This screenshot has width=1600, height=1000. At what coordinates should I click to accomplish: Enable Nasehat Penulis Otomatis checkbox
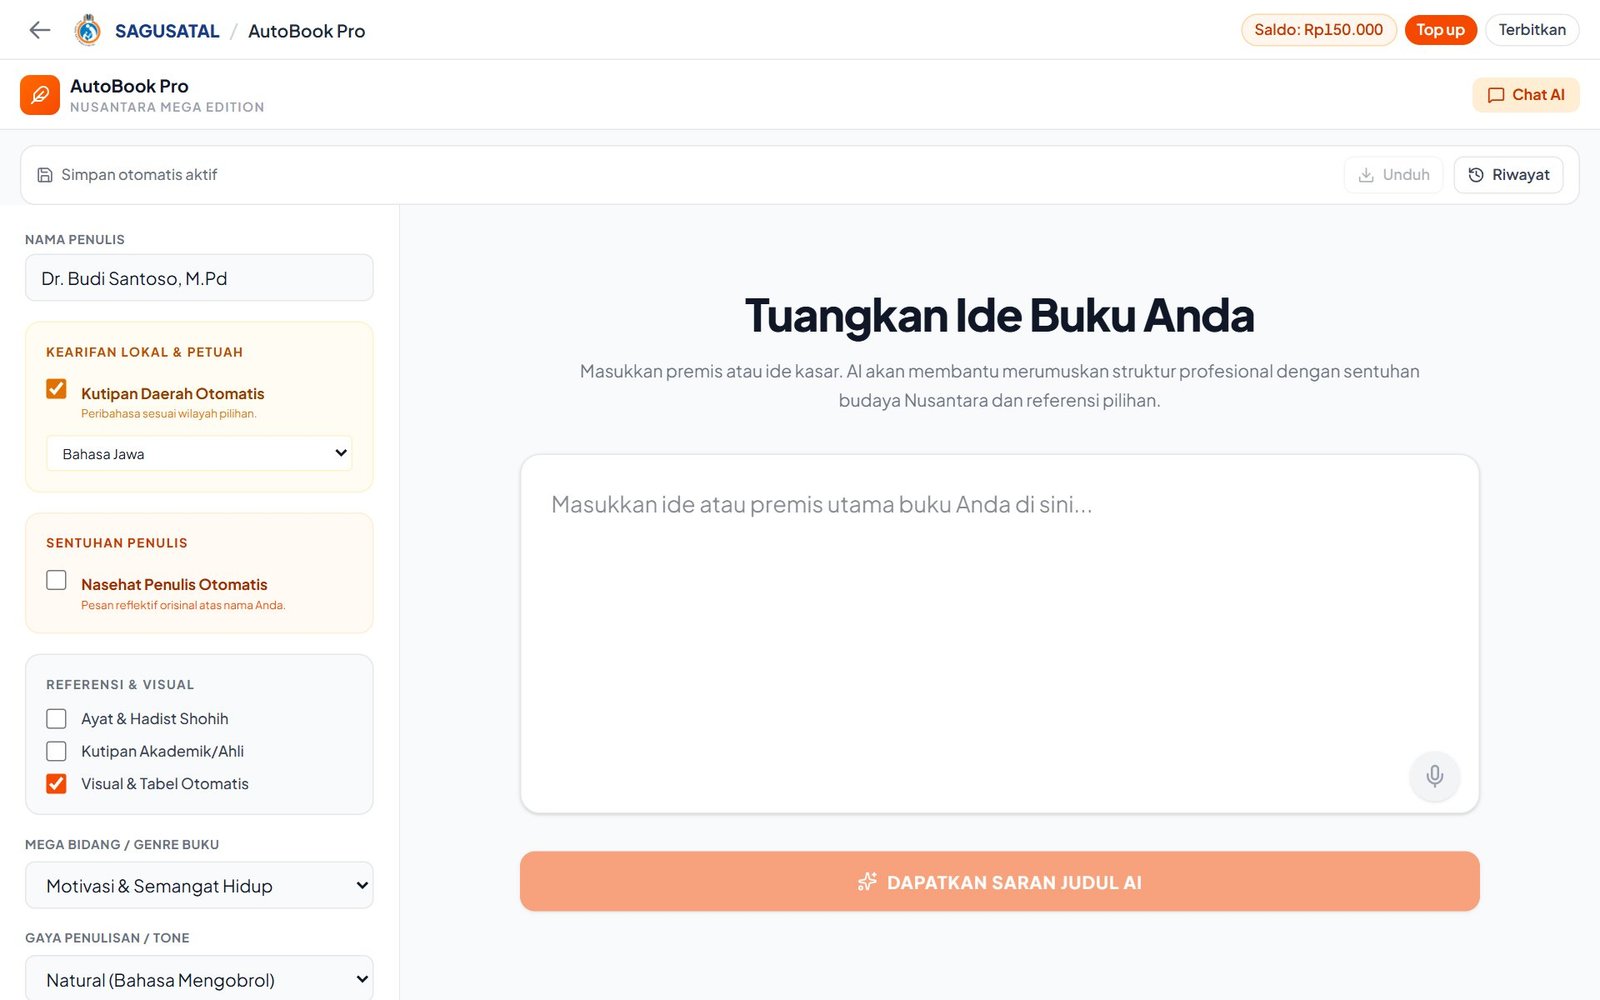[x=56, y=580]
